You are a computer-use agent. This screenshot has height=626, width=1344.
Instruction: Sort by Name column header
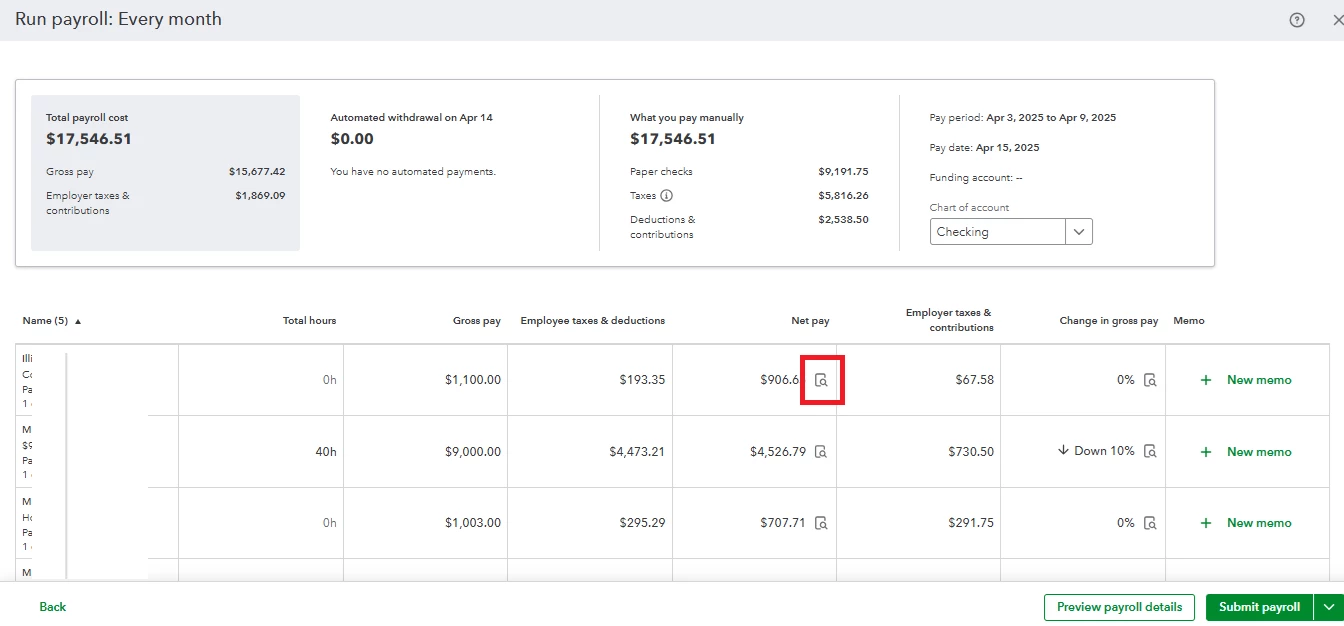pyautogui.click(x=52, y=321)
